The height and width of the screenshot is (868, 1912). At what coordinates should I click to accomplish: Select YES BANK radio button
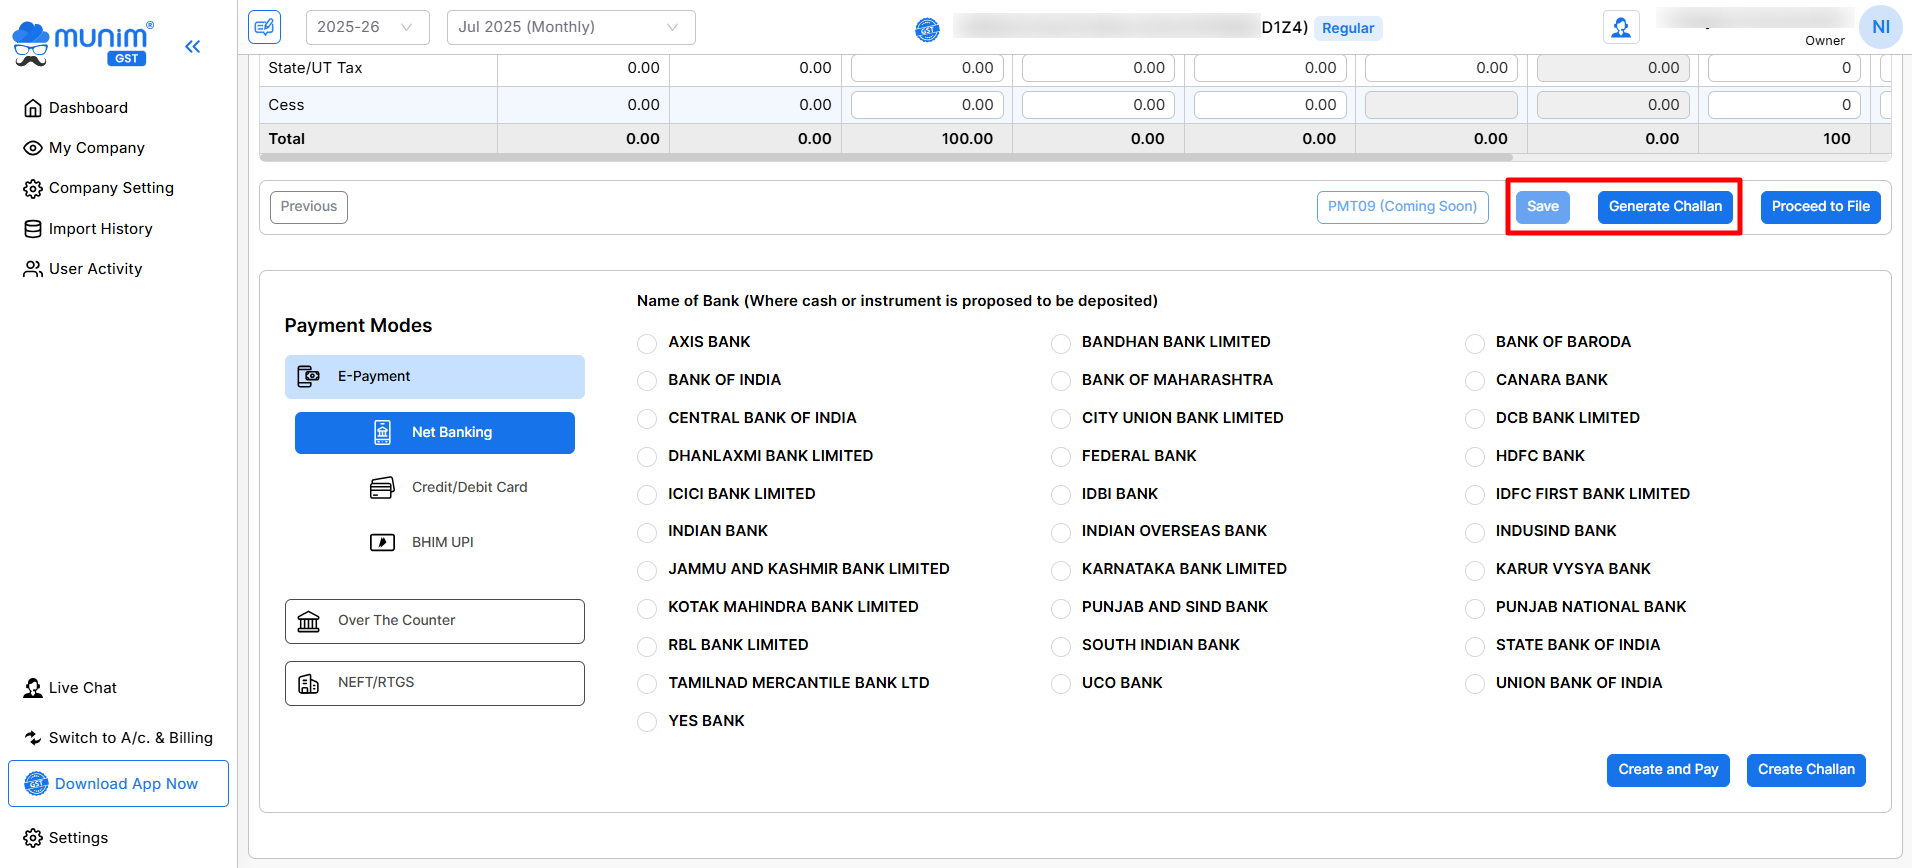(647, 722)
